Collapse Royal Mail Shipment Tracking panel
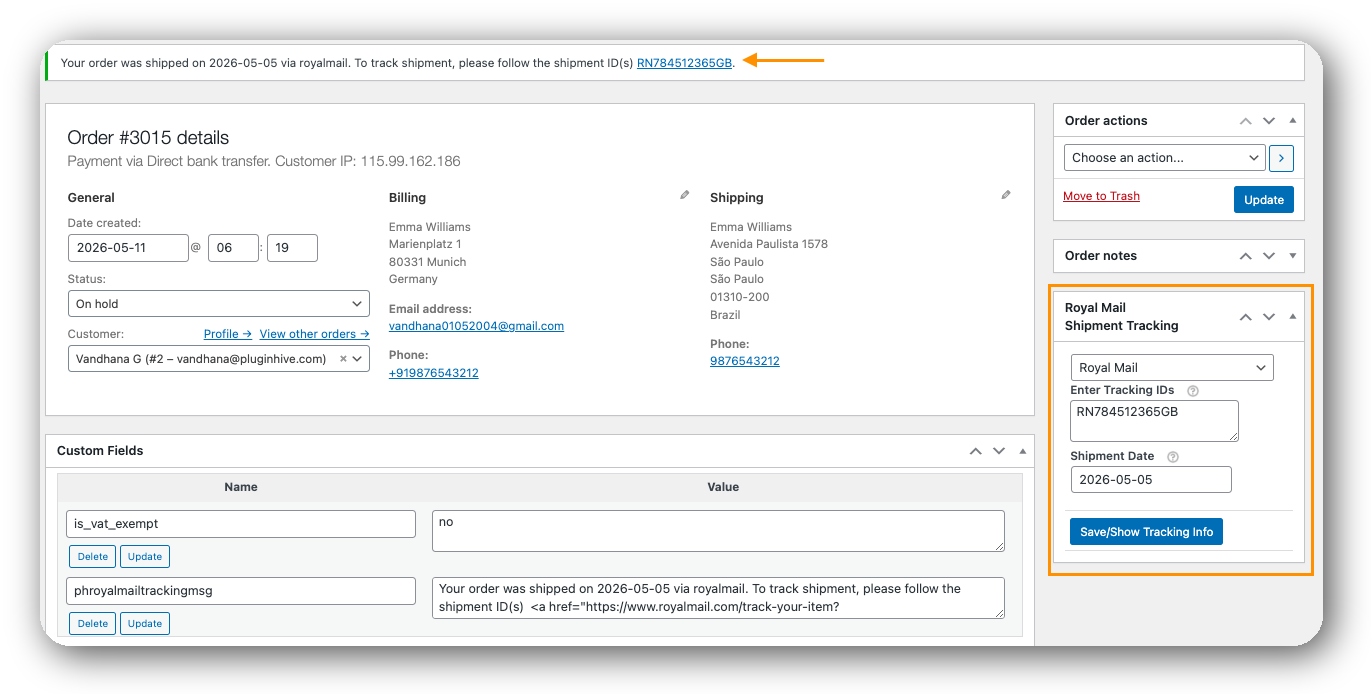The width and height of the screenshot is (1371, 694). pos(1293,317)
